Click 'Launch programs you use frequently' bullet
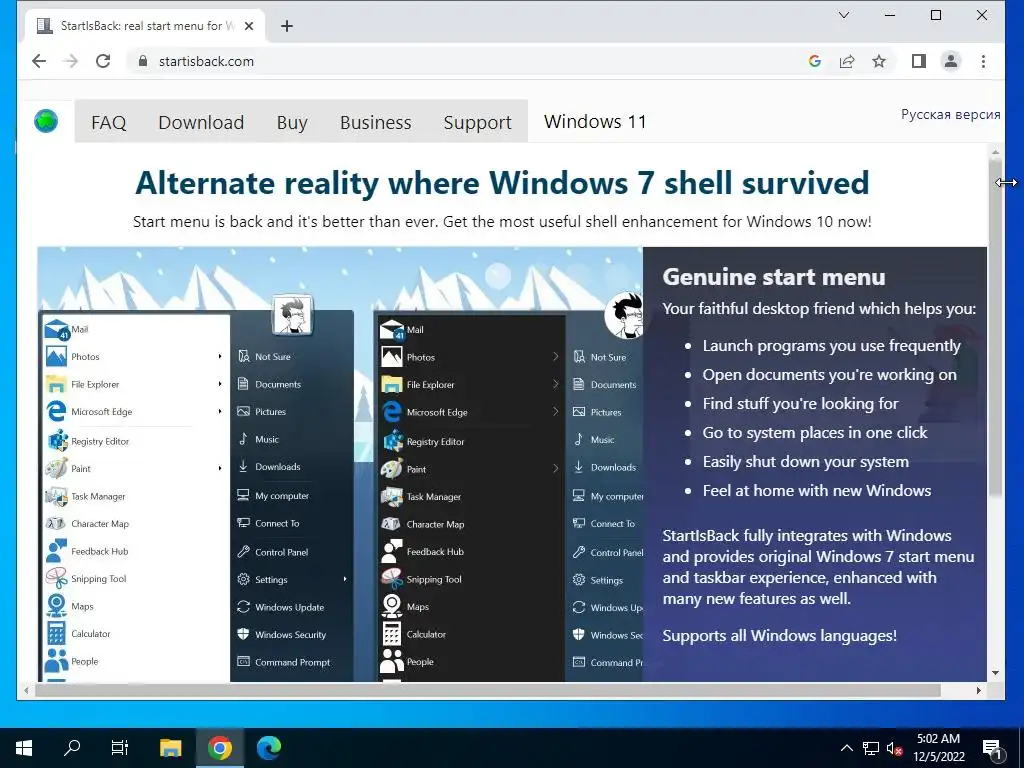This screenshot has width=1024, height=768. pos(831,345)
